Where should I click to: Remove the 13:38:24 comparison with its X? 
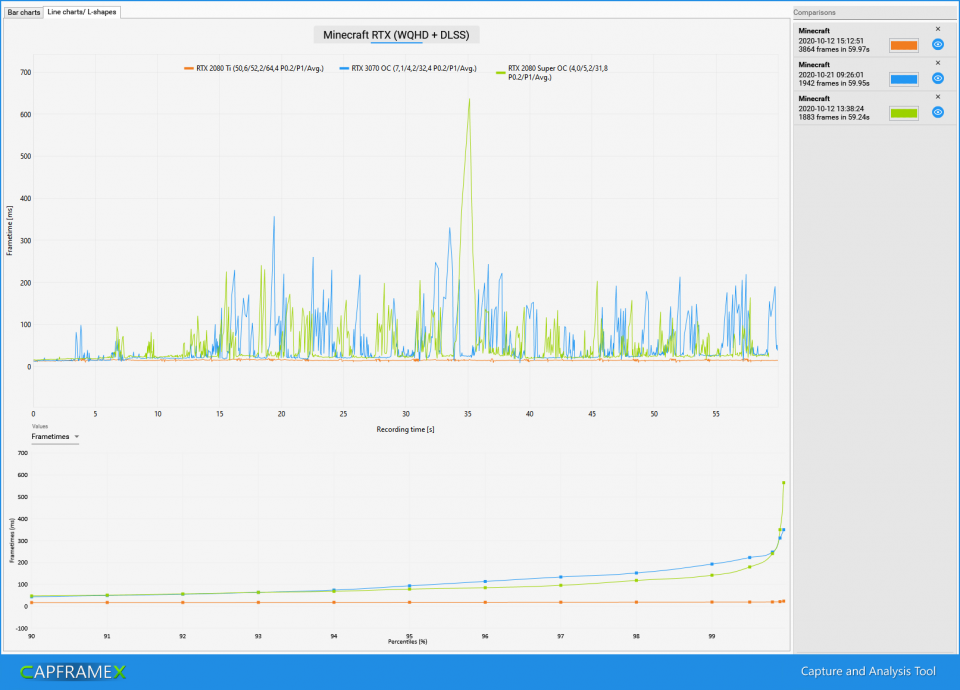click(x=937, y=97)
